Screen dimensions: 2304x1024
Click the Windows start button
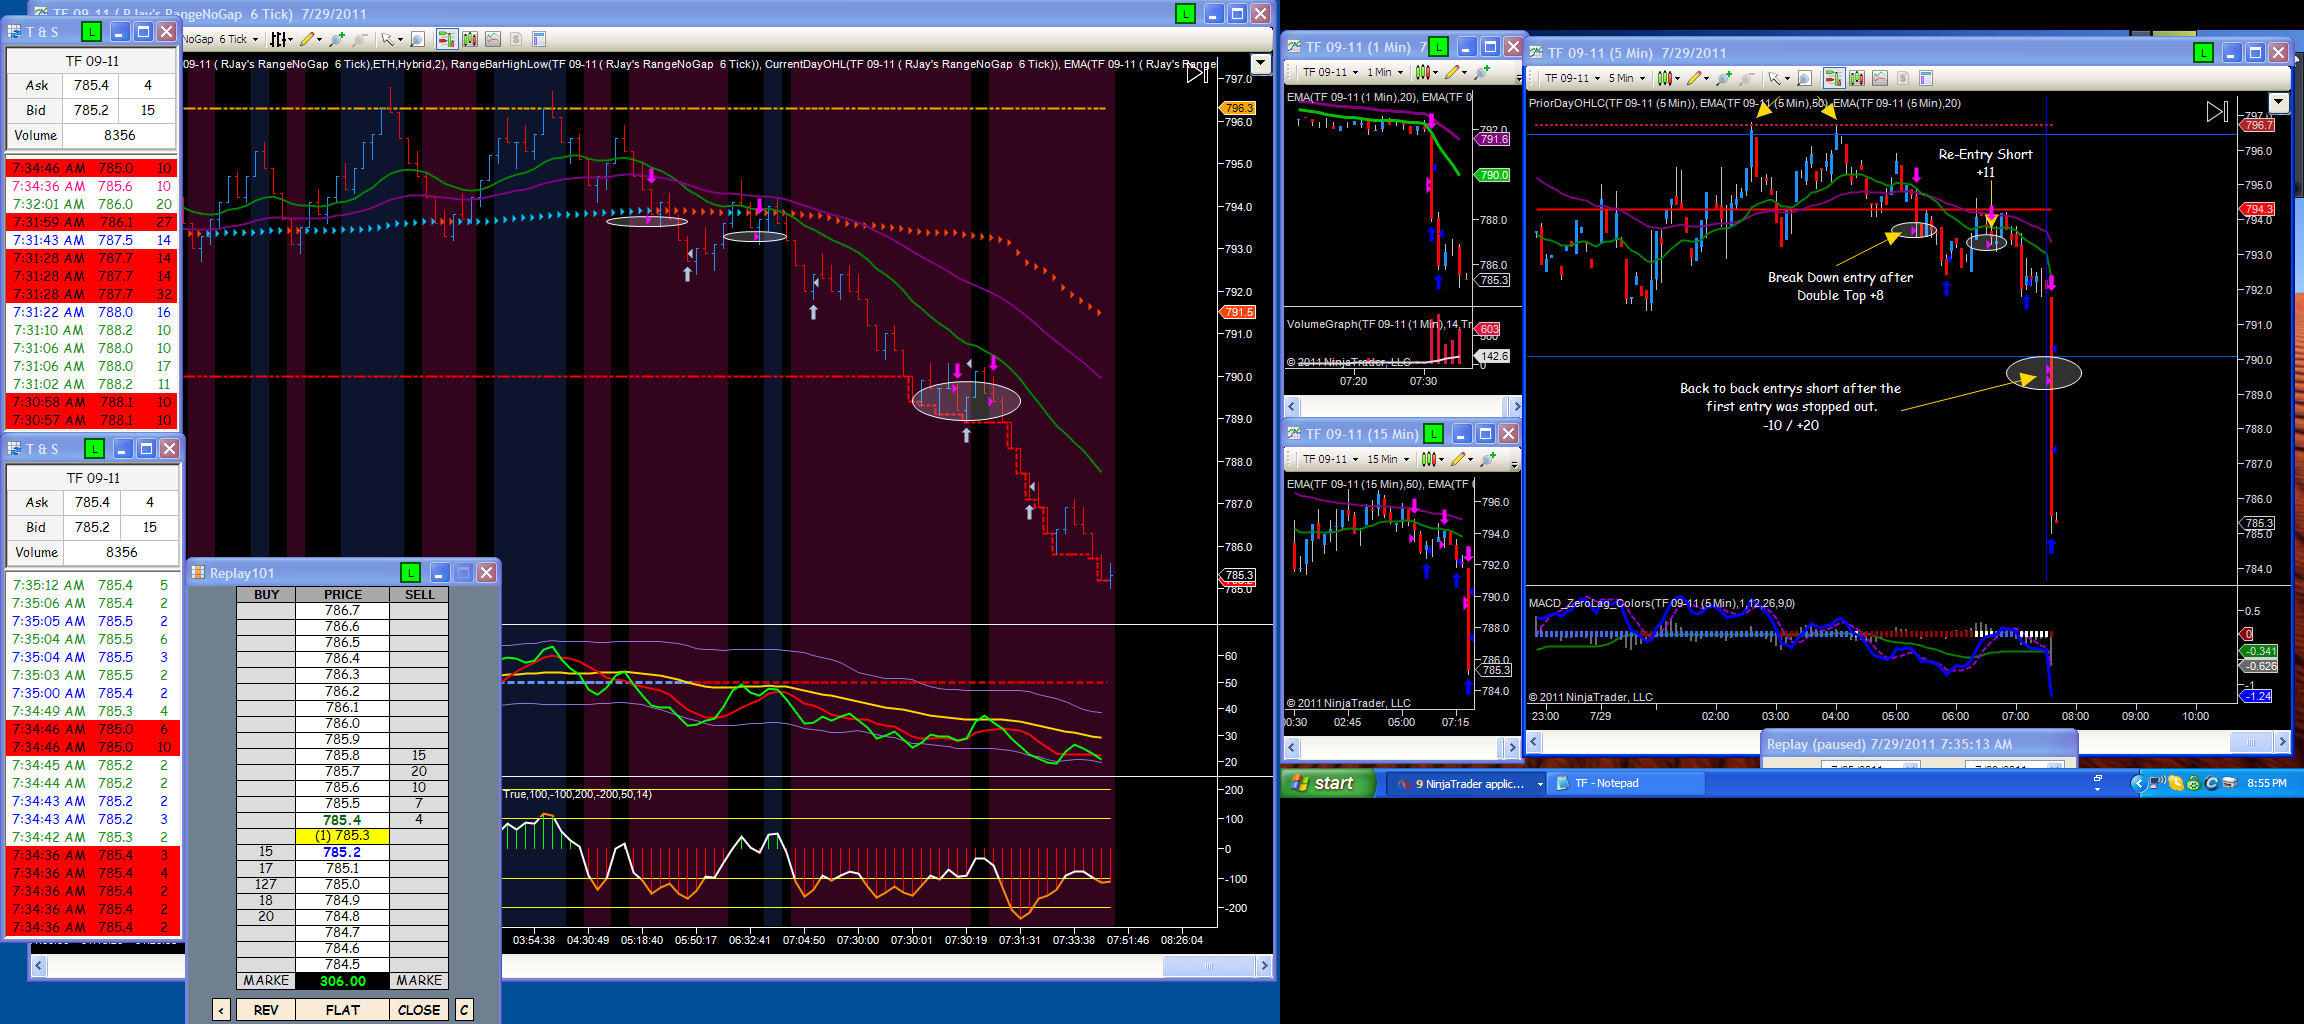click(x=1329, y=783)
